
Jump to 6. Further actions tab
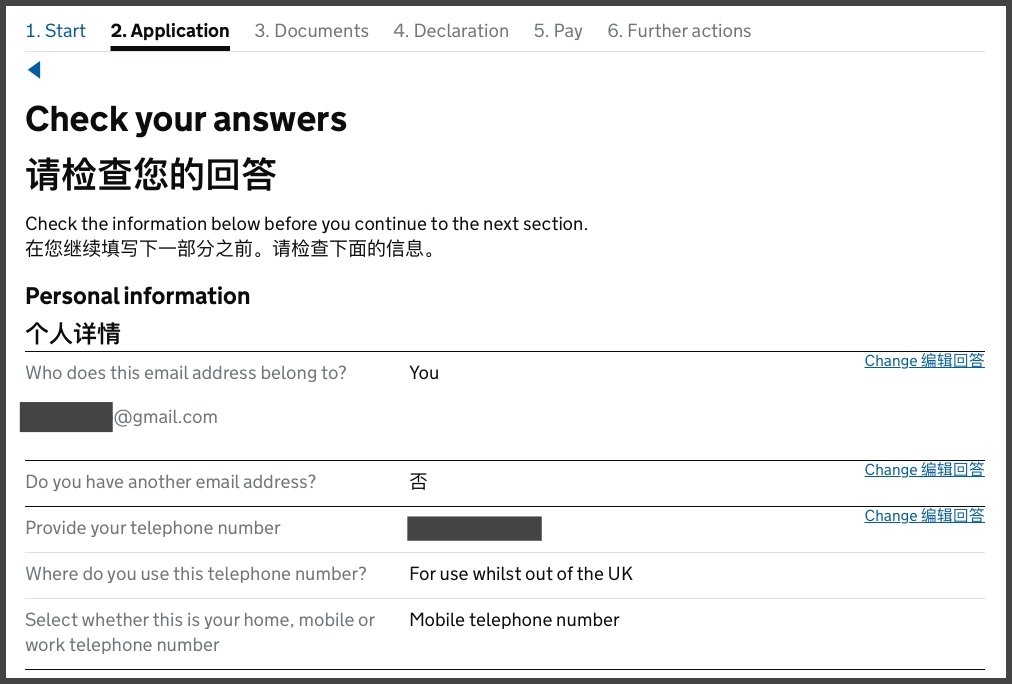click(679, 31)
